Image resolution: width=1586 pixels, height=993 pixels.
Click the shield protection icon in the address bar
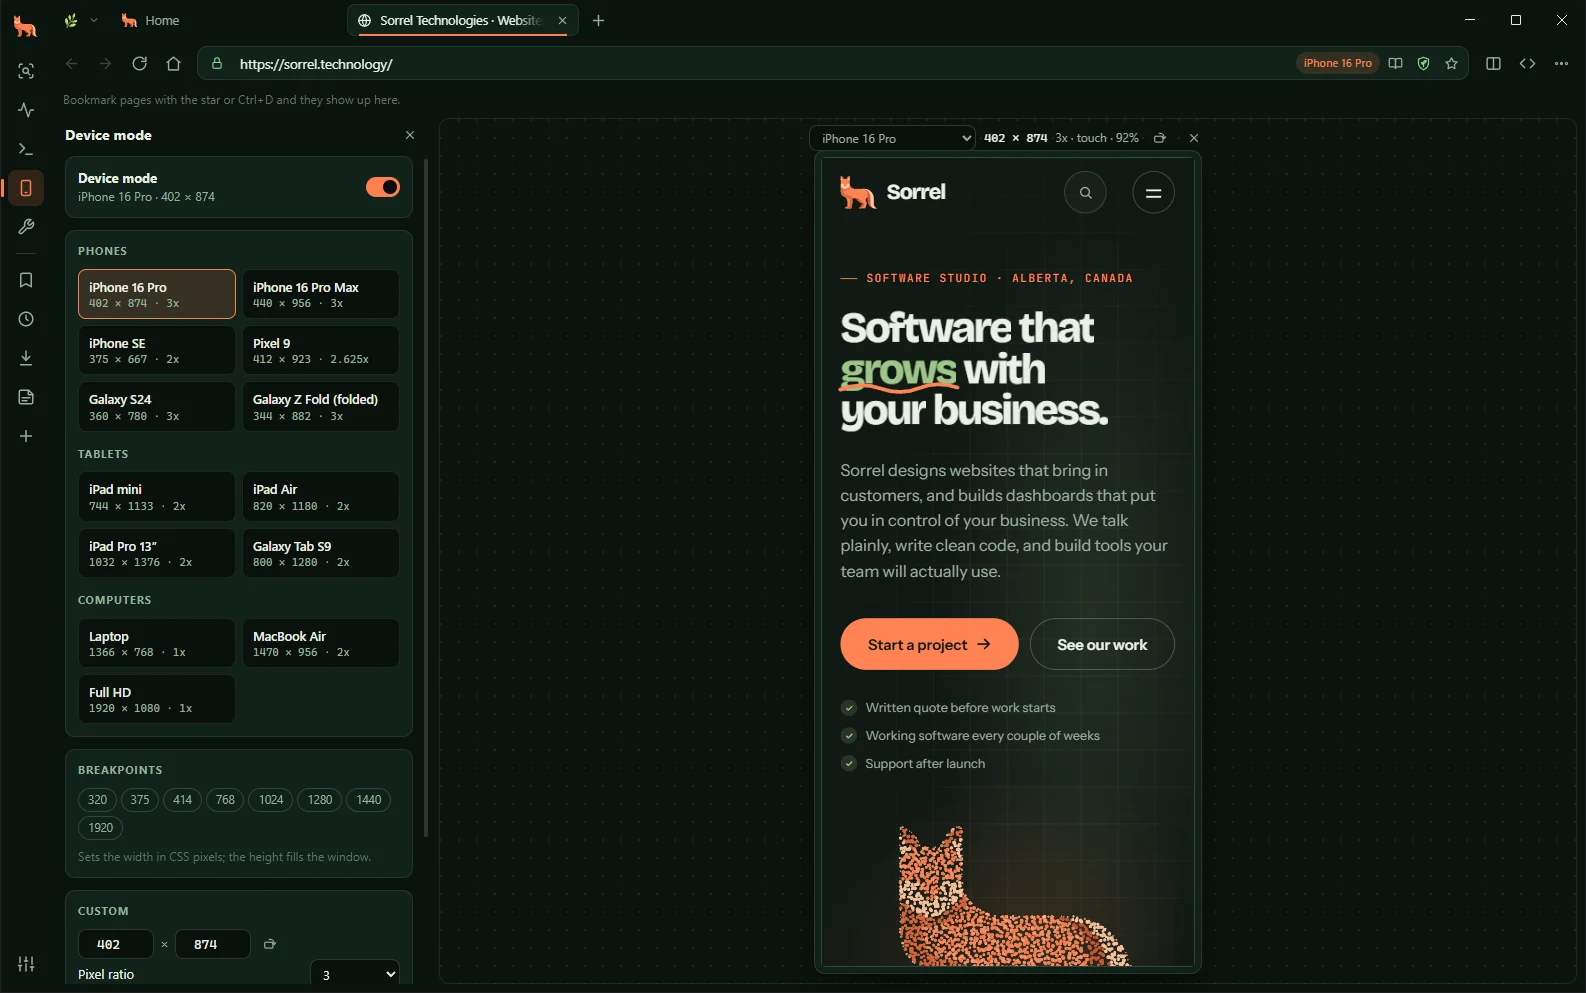coord(1423,63)
